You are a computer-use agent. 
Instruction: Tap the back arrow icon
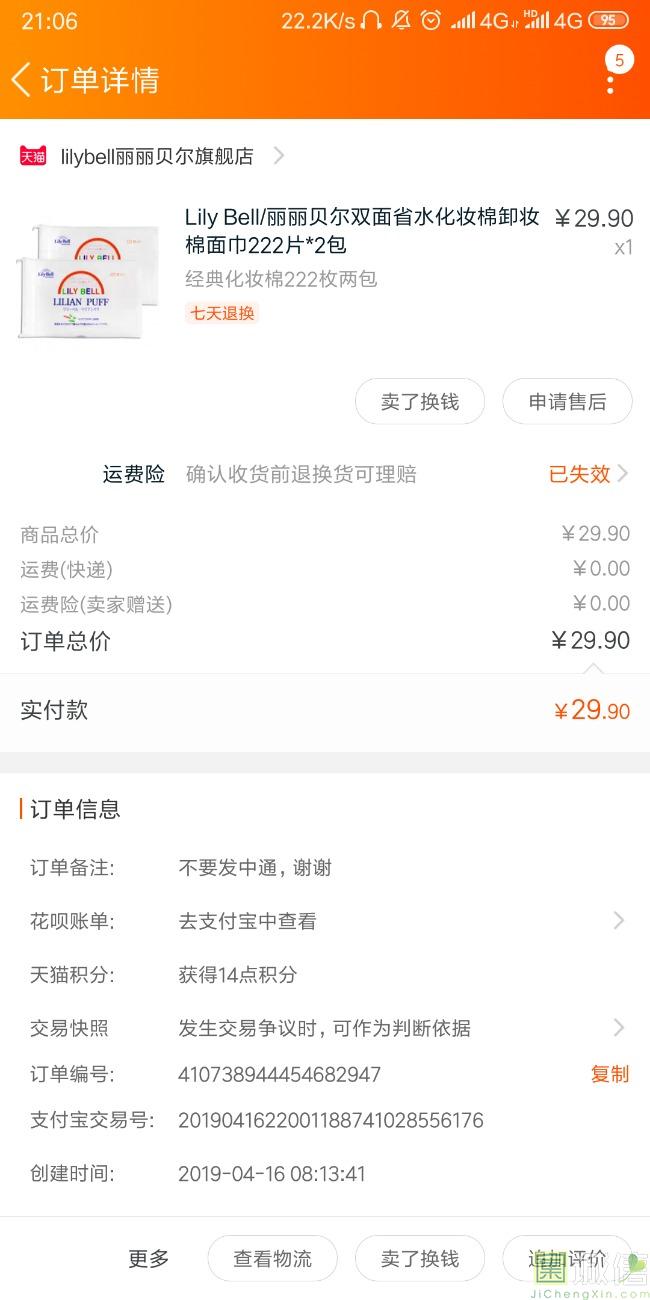(x=21, y=80)
